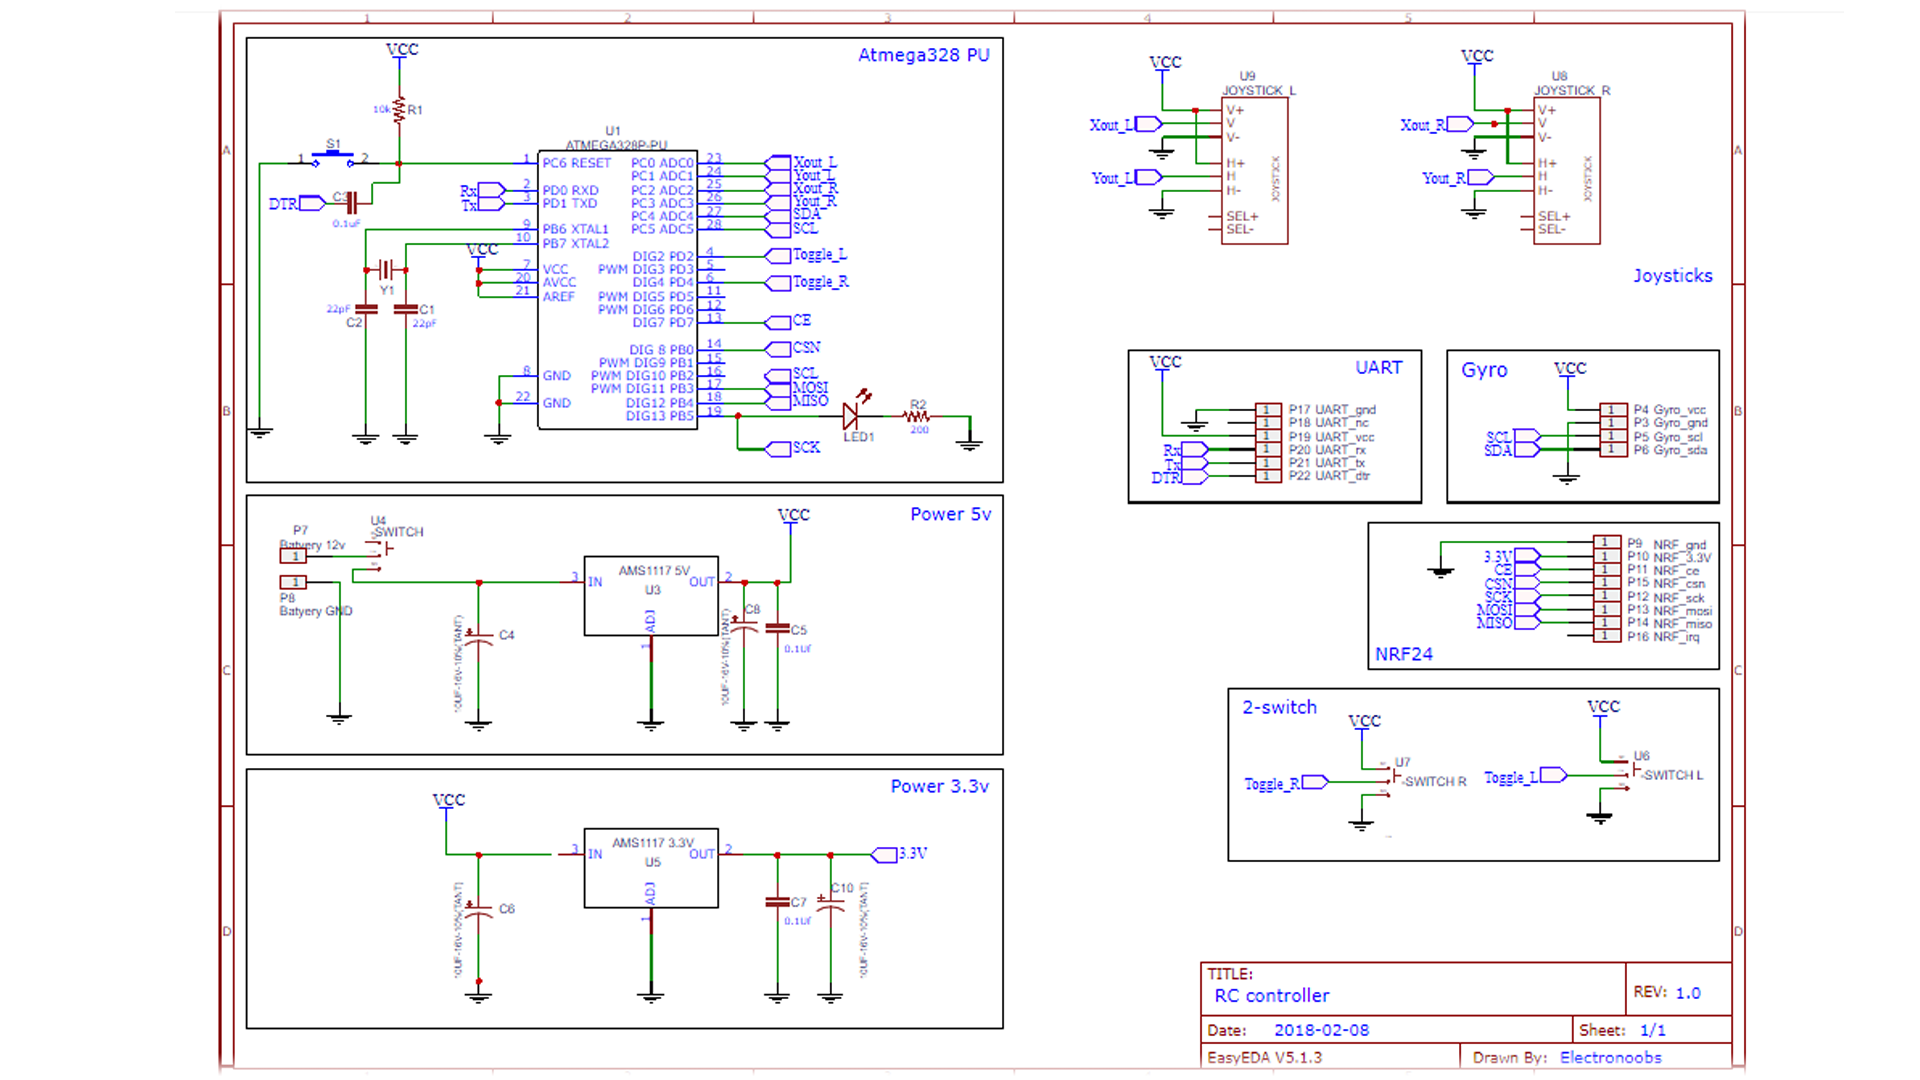Click the '2-switch' block title
The width and height of the screenshot is (1920, 1080).
(x=1279, y=707)
